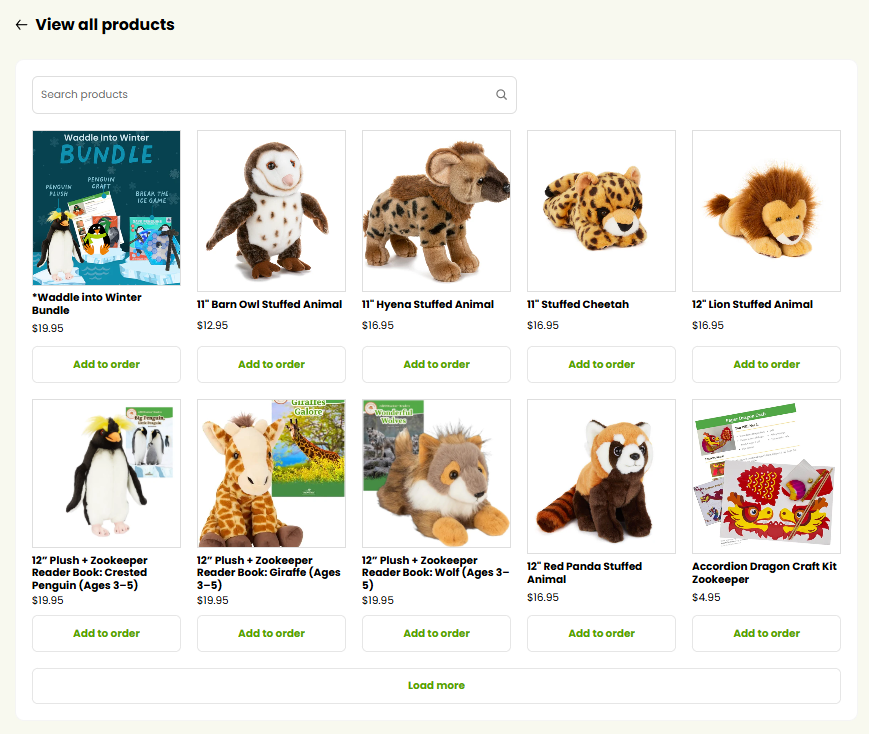Image resolution: width=869 pixels, height=734 pixels.
Task: Add Waddle into Winter Bundle to order
Action: 106,364
